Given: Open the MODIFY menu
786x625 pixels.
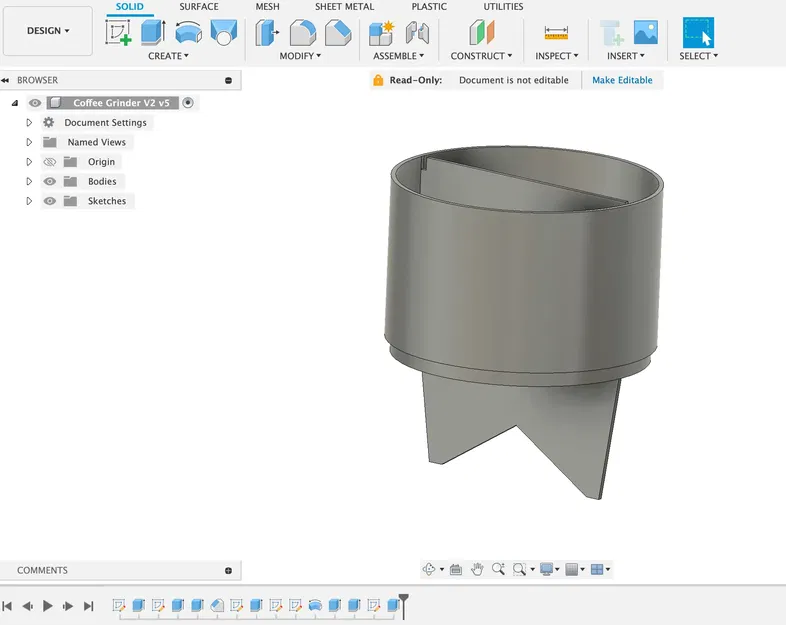Looking at the screenshot, I should click(300, 56).
